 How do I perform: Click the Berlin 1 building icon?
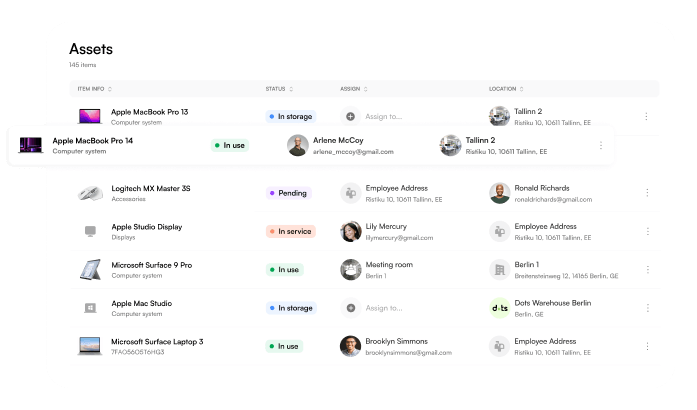pos(500,269)
